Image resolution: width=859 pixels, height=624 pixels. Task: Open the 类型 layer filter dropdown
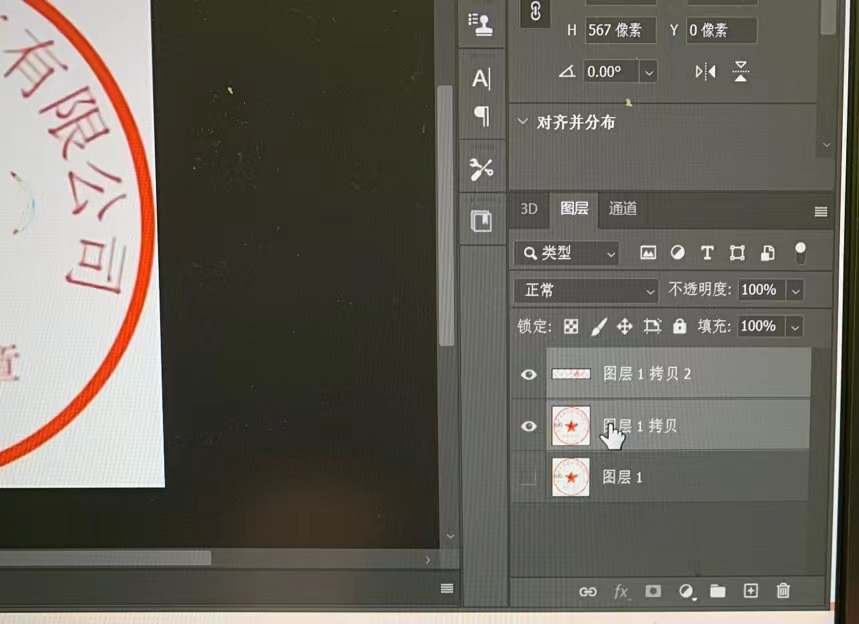566,254
